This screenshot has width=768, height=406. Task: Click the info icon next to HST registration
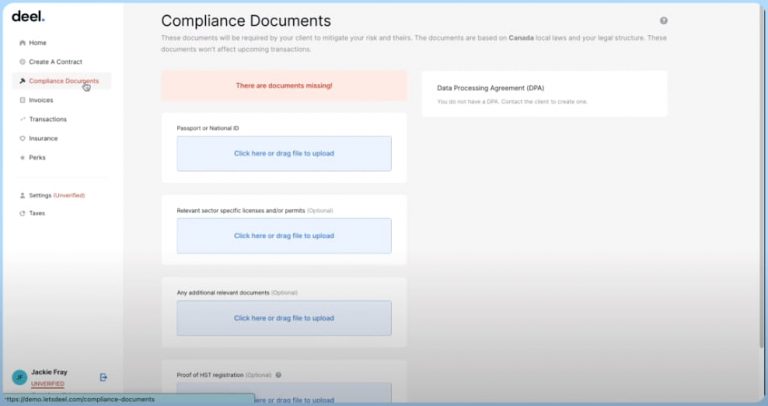(278, 375)
